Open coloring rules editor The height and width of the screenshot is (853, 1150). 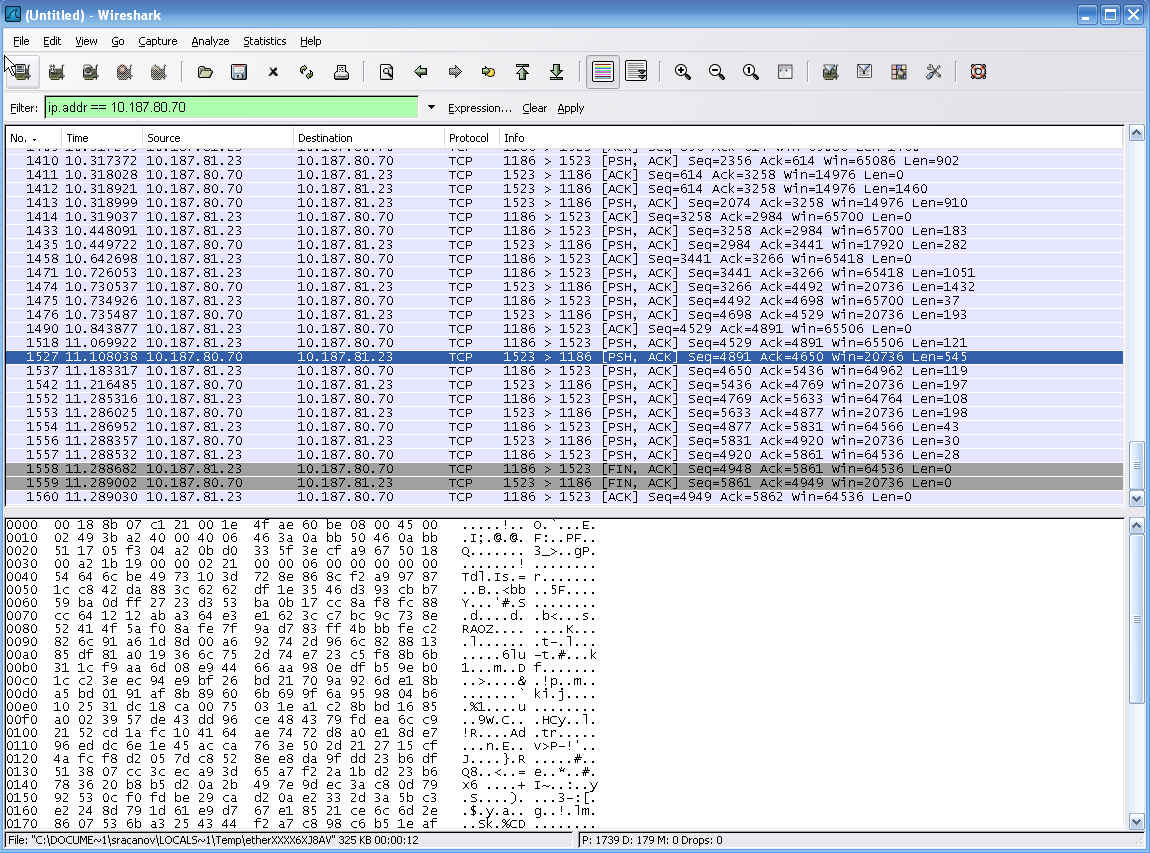click(x=898, y=72)
